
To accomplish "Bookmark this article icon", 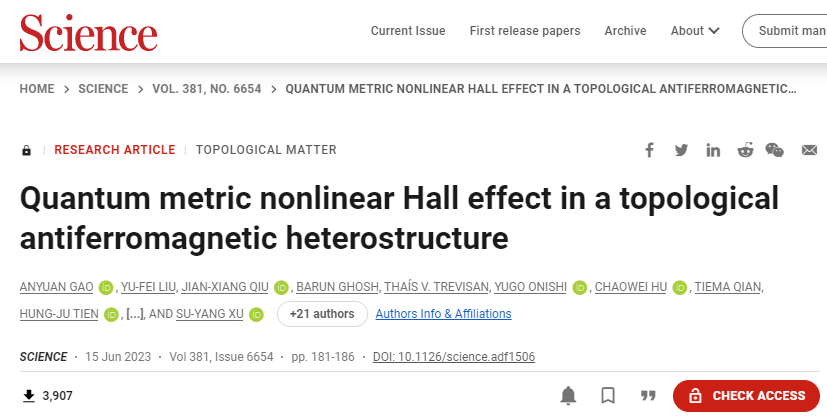I will [608, 395].
